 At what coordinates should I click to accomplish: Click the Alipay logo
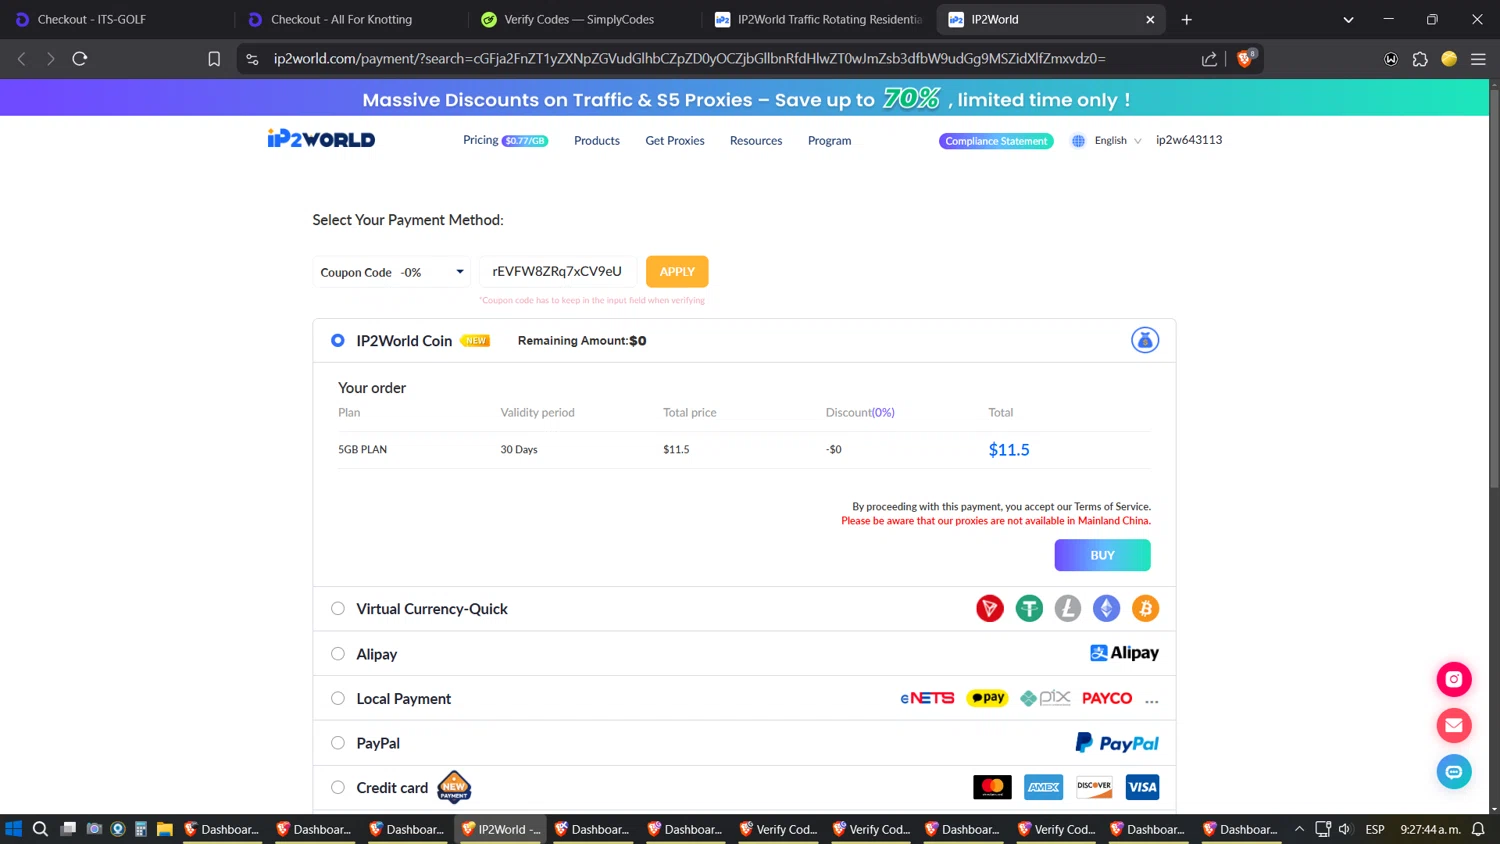1124,653
